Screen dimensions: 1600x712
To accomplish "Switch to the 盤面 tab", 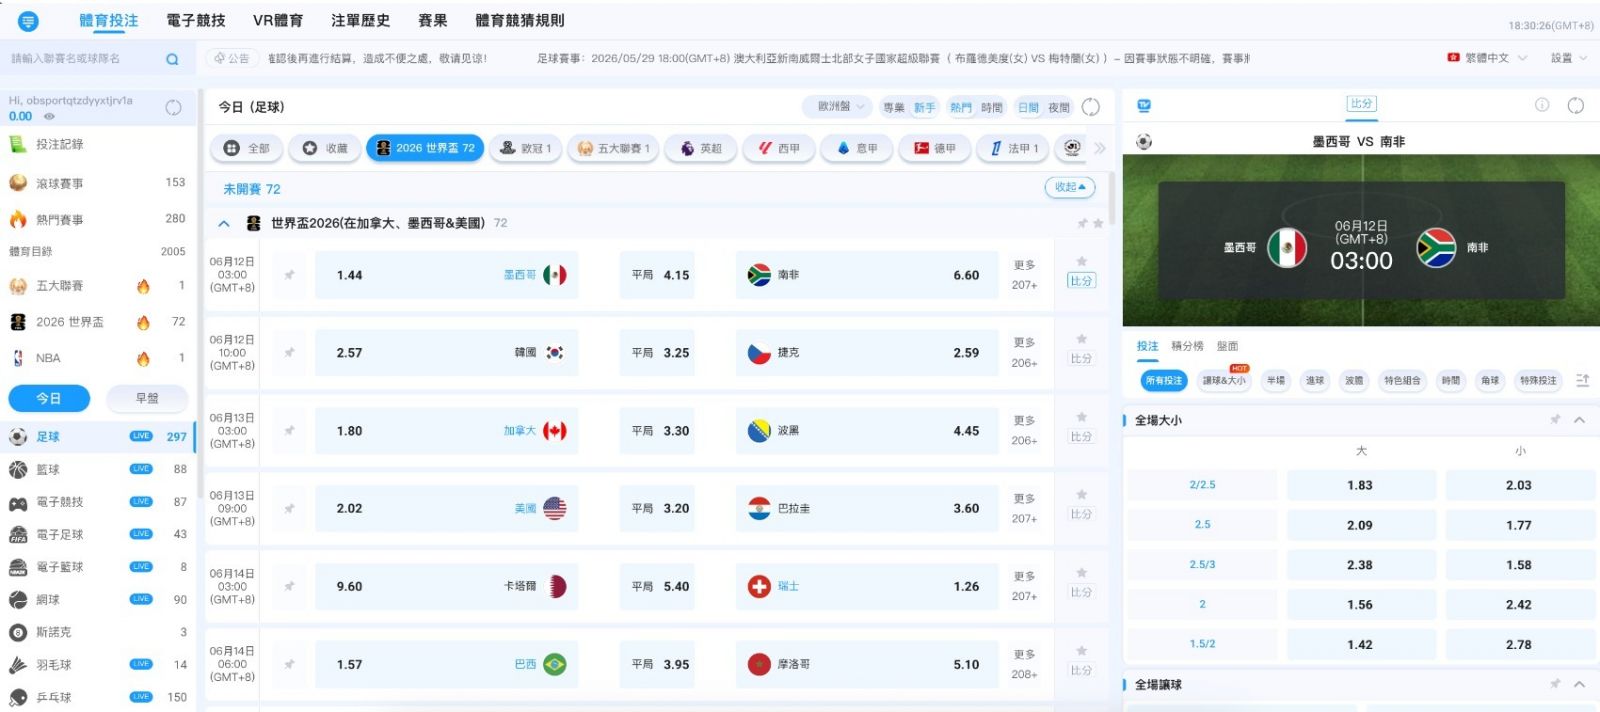I will coord(1227,346).
